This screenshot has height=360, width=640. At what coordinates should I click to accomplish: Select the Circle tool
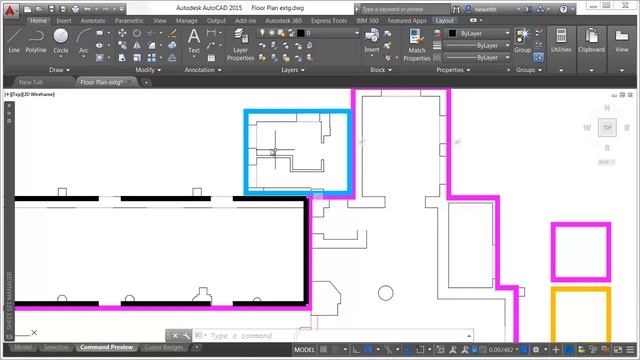pos(61,41)
